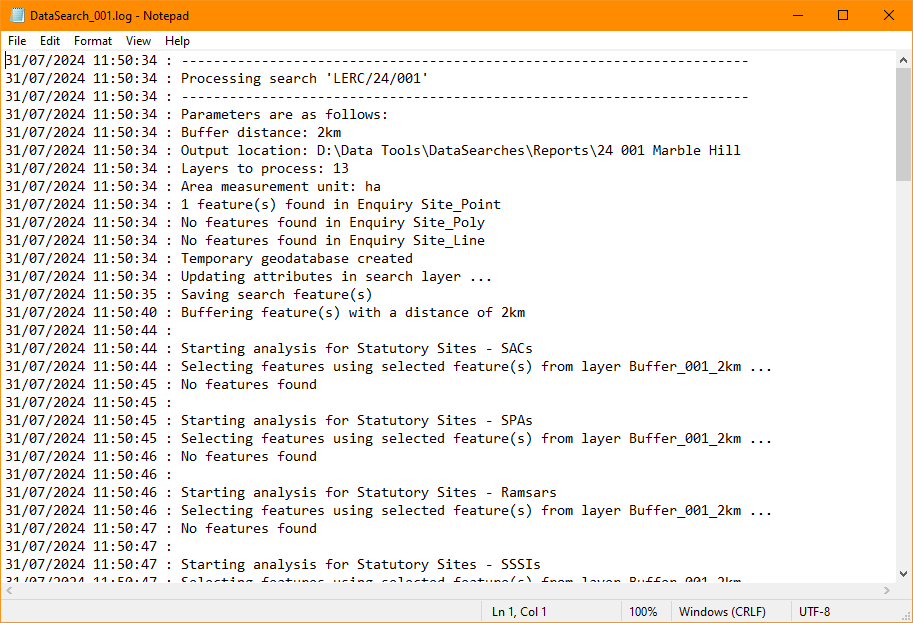Click the horizontal scrollbar right arrow
The height and width of the screenshot is (623, 913).
[x=887, y=590]
